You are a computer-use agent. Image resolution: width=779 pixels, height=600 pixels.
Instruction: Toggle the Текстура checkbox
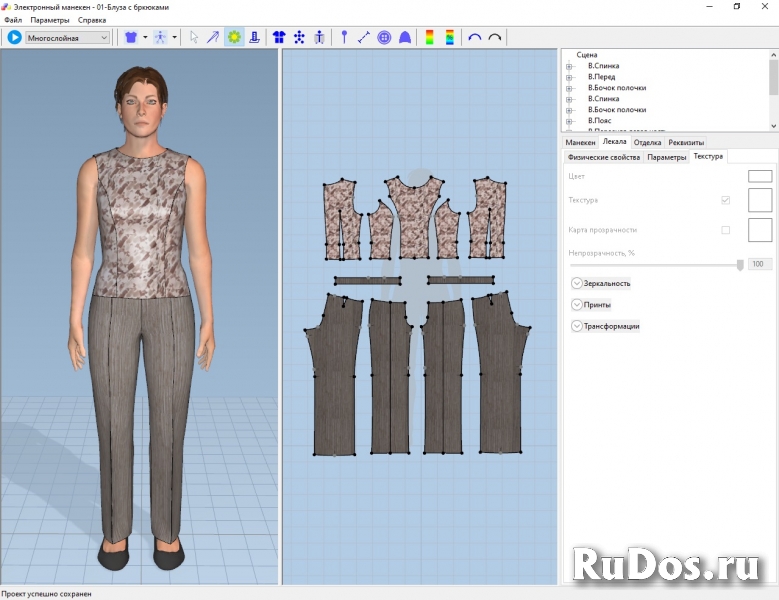(x=725, y=200)
